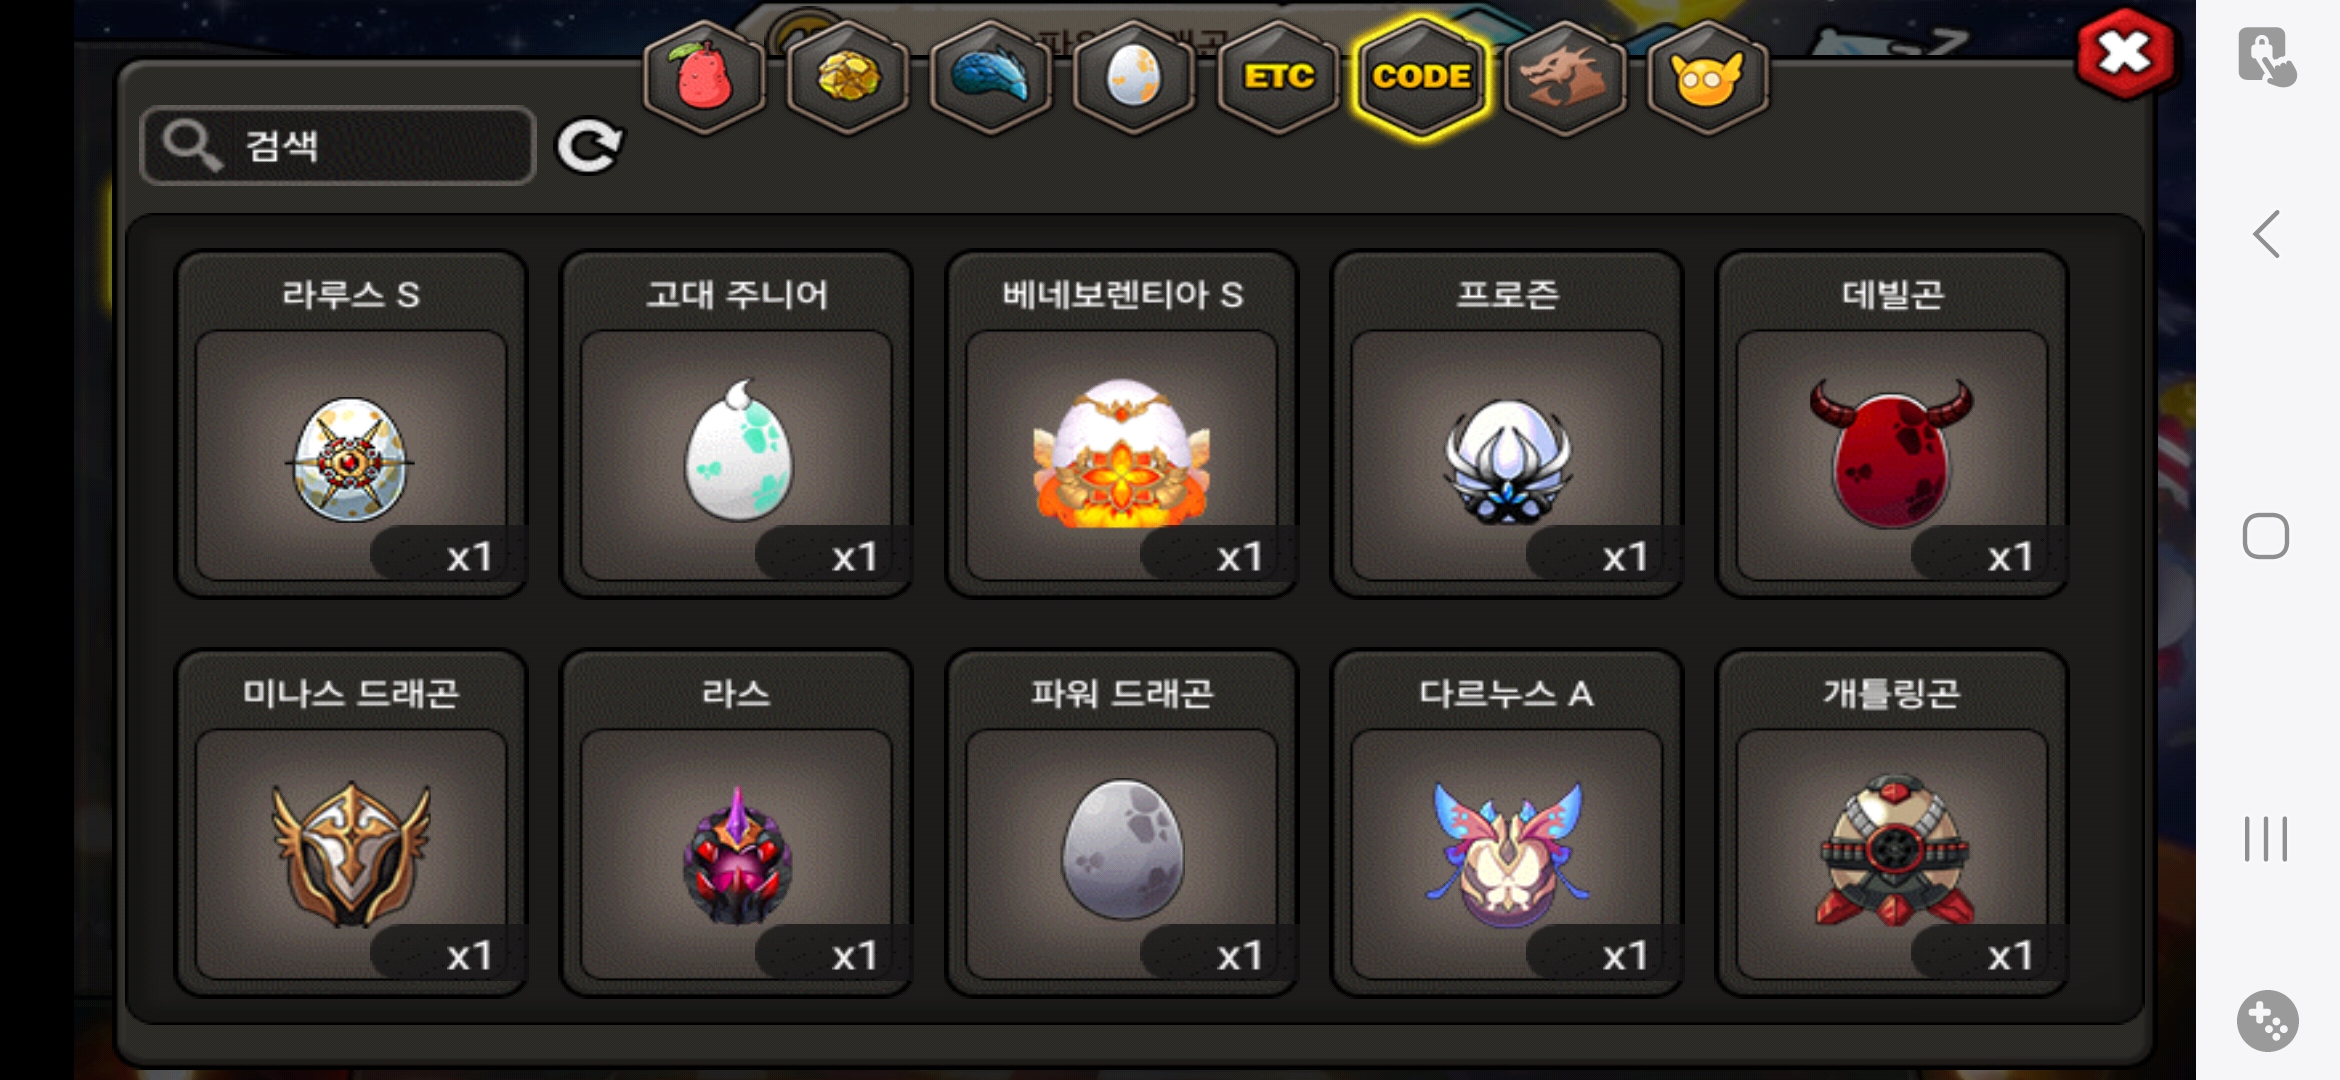Image resolution: width=2340 pixels, height=1080 pixels.
Task: Switch to the gold nugget tab
Action: 848,77
